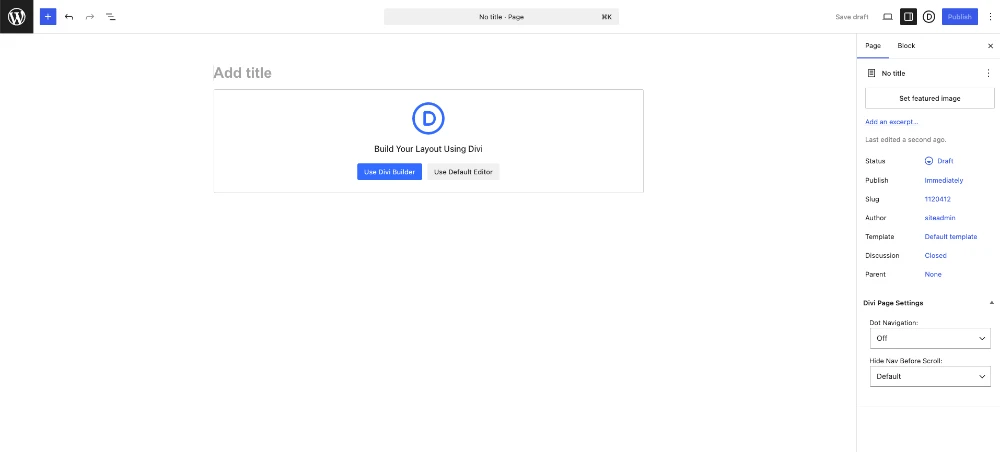This screenshot has width=1000, height=452.
Task: Close the settings sidebar panel
Action: coord(990,46)
